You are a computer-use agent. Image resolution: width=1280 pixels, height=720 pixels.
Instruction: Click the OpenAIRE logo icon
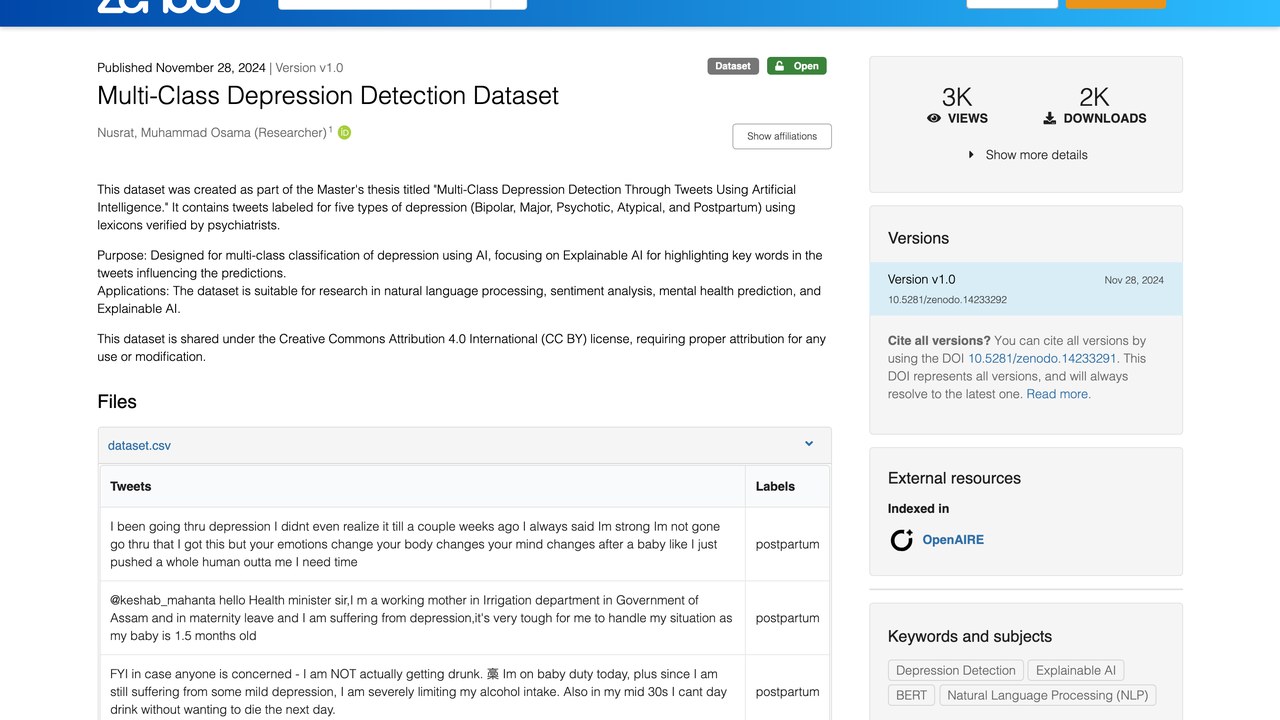pos(902,540)
